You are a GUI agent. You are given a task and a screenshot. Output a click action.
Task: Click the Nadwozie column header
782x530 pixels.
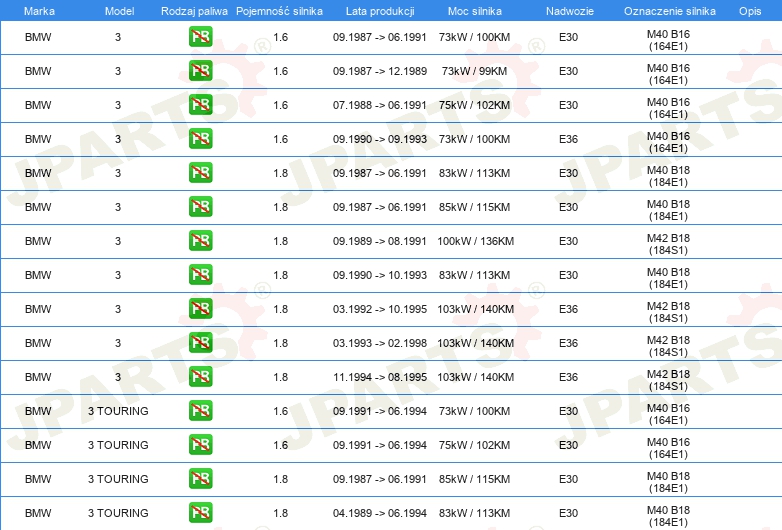click(x=570, y=11)
